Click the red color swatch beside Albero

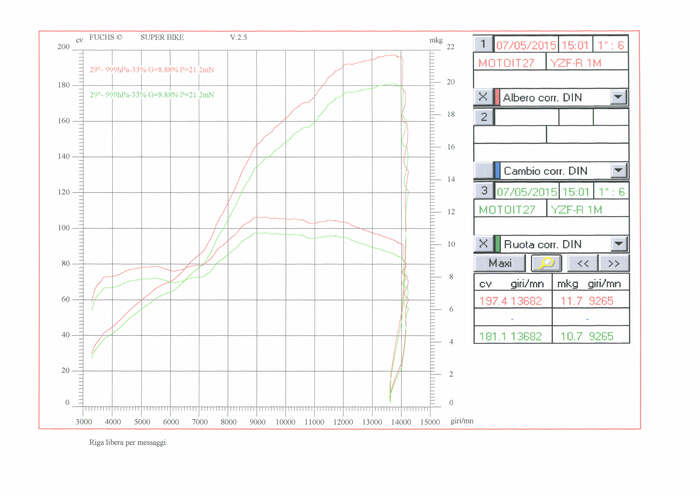click(497, 97)
